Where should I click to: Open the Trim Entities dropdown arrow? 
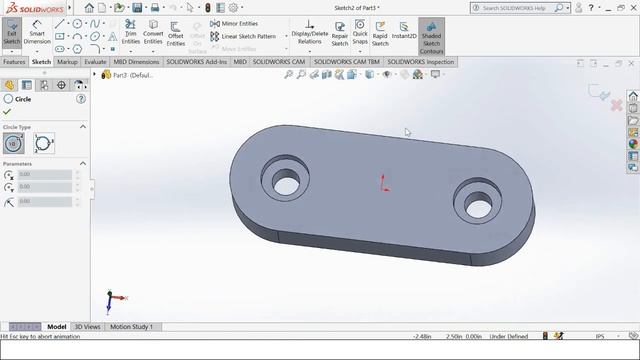pyautogui.click(x=131, y=51)
